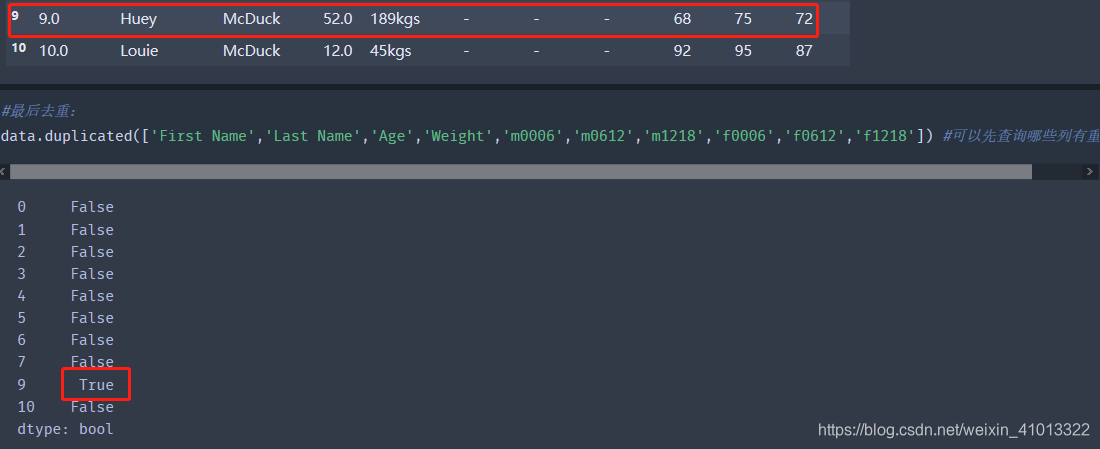Click the value '75' in Huey row
This screenshot has width=1100, height=449.
point(743,19)
